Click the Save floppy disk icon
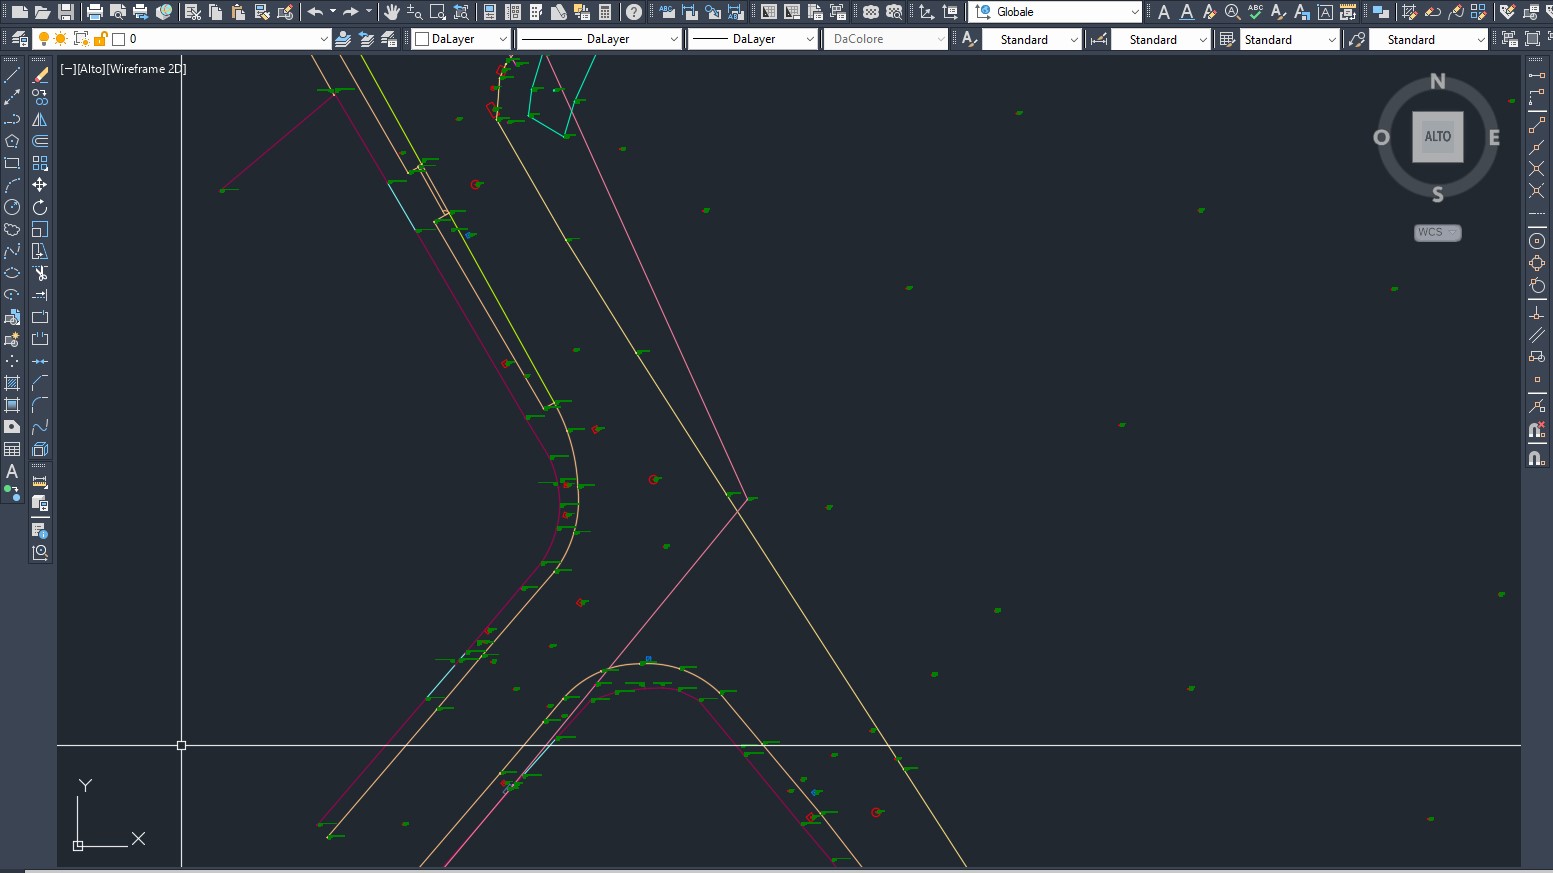Screen dimensions: 1553x873 [66, 12]
